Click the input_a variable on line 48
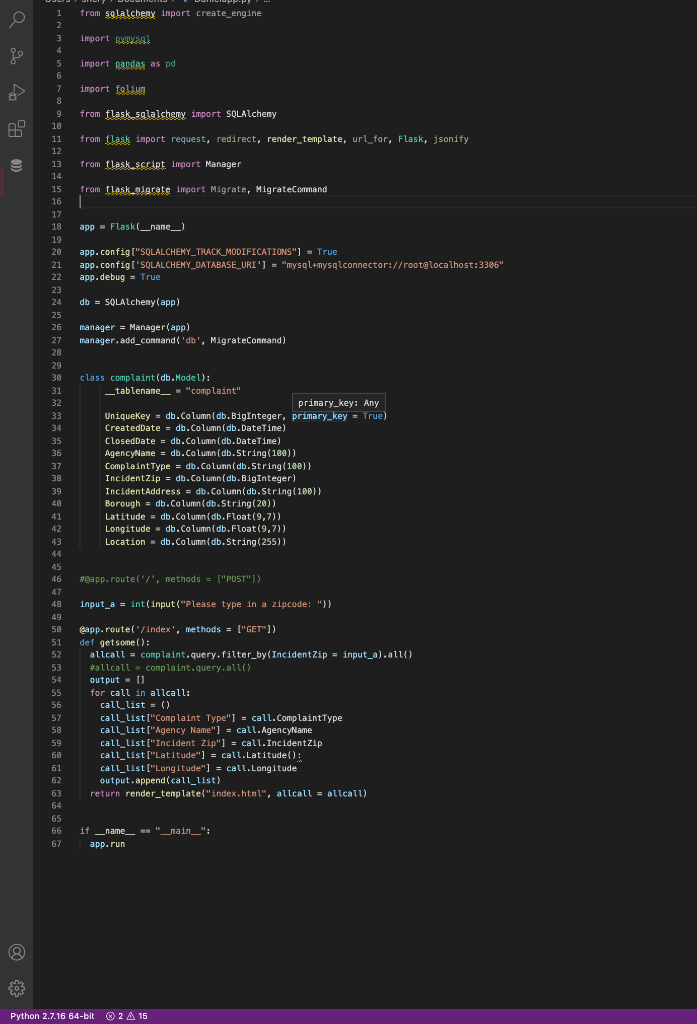The width and height of the screenshot is (697, 1024). click(x=97, y=604)
